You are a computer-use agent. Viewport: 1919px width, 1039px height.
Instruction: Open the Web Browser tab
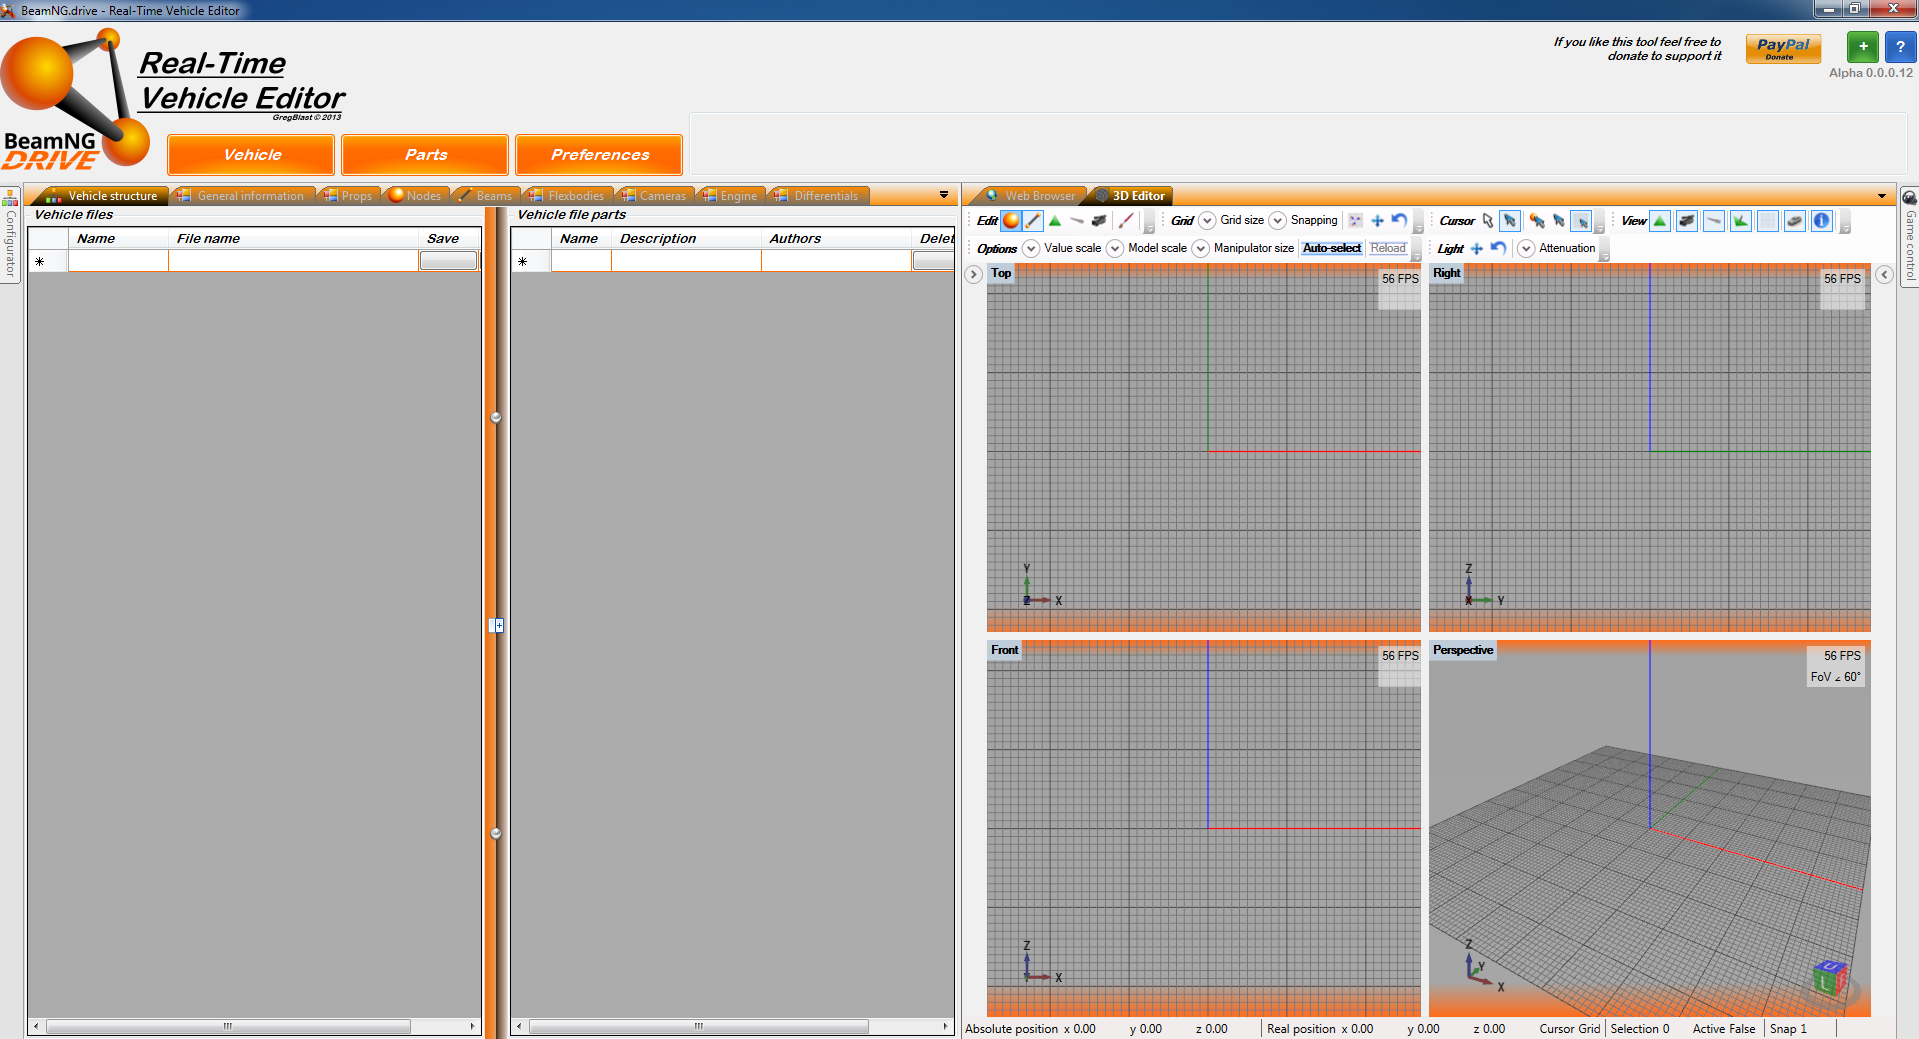(1031, 196)
